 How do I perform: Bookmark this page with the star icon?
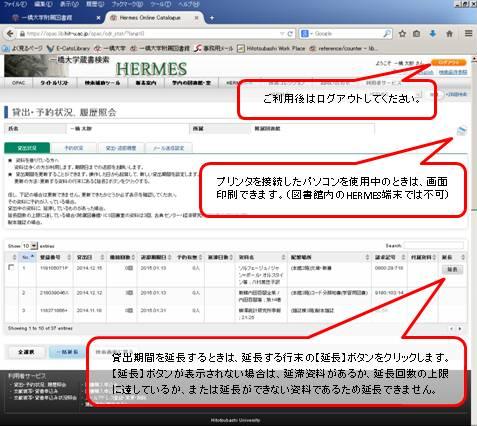click(x=403, y=34)
